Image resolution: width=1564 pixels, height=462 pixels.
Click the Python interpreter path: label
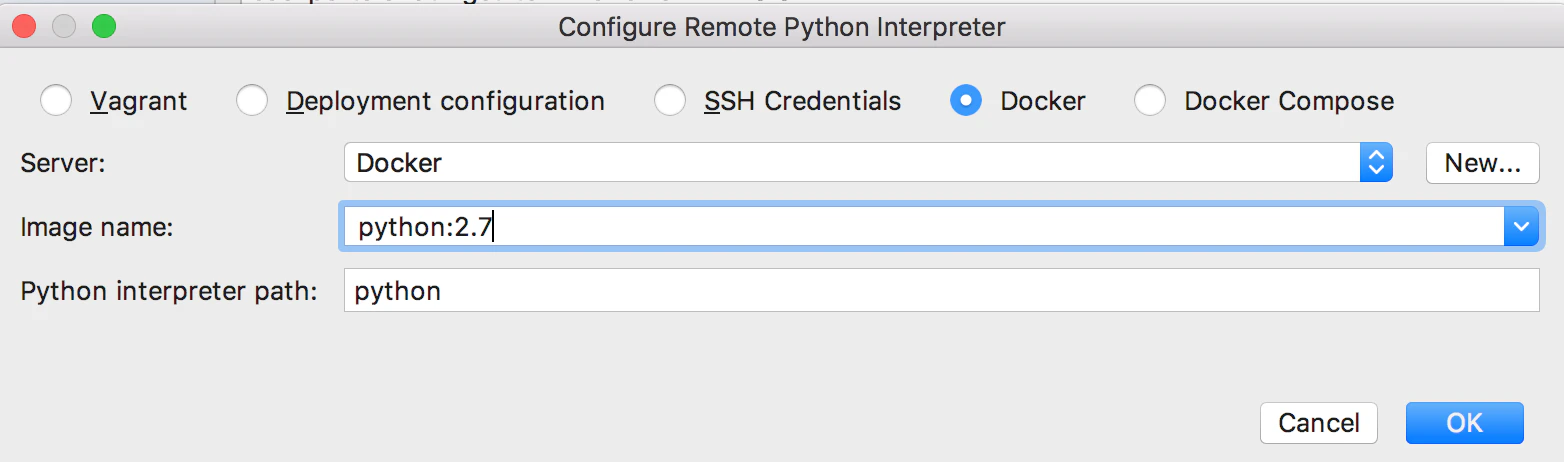(x=169, y=292)
